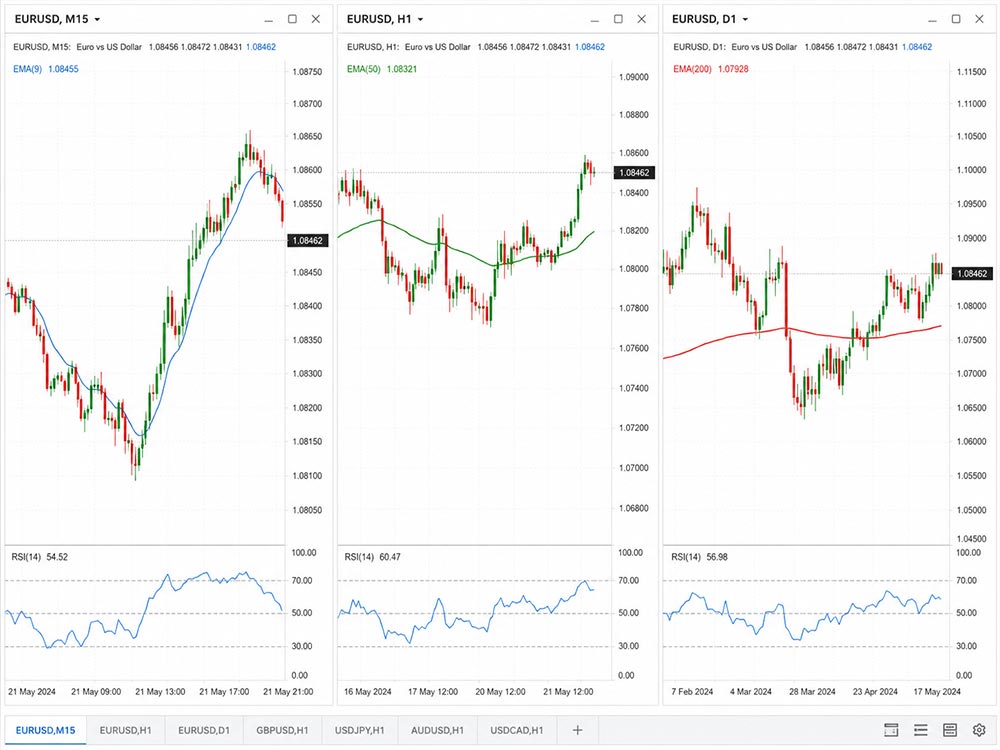
Task: Switch to the EURUSD,D1 tab
Action: (203, 730)
